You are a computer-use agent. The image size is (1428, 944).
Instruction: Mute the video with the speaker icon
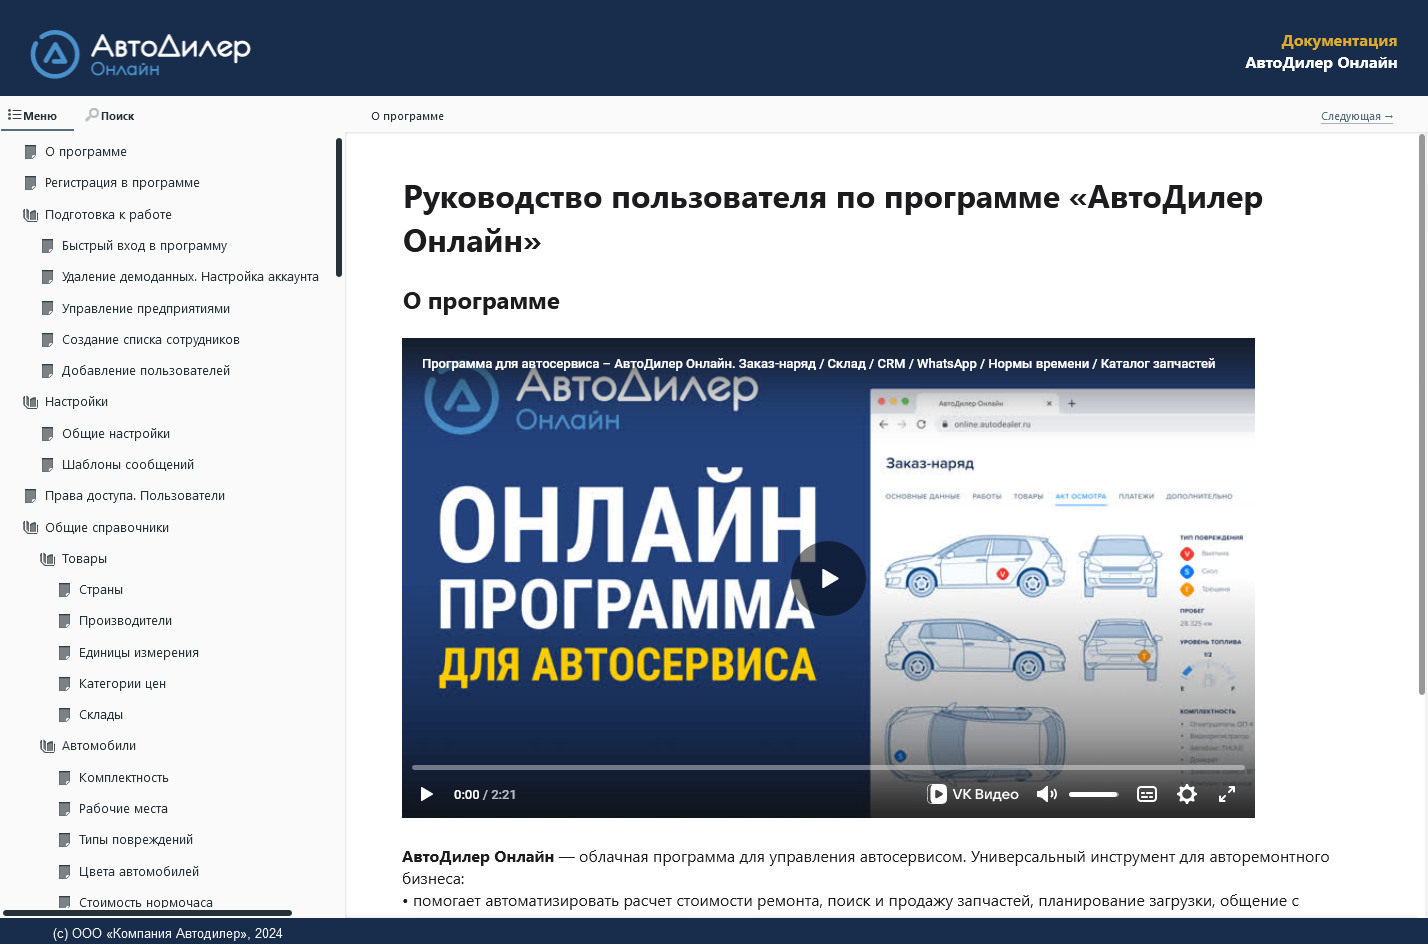(1046, 794)
